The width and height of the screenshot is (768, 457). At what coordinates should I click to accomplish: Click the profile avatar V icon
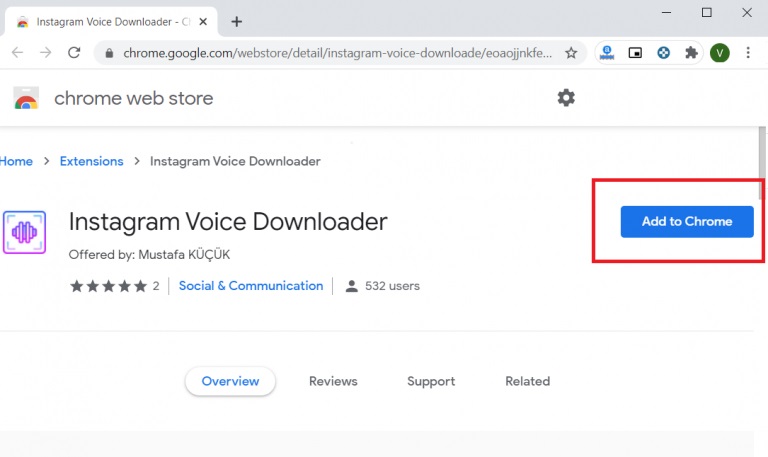(x=719, y=53)
